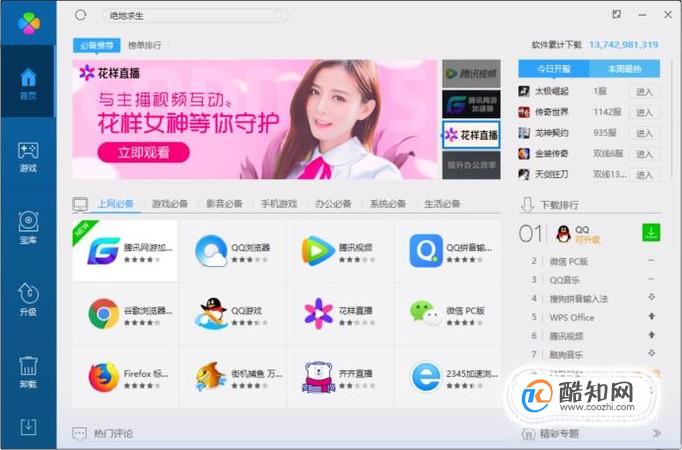Open the 卸载 (Uninstall) trash icon
This screenshot has width=682, height=450.
[x=27, y=369]
